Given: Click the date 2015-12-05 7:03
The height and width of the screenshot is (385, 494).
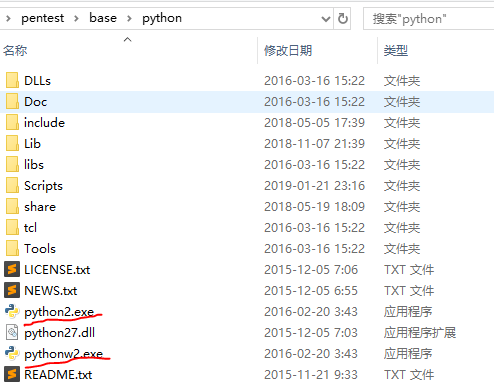Looking at the screenshot, I should 311,333.
